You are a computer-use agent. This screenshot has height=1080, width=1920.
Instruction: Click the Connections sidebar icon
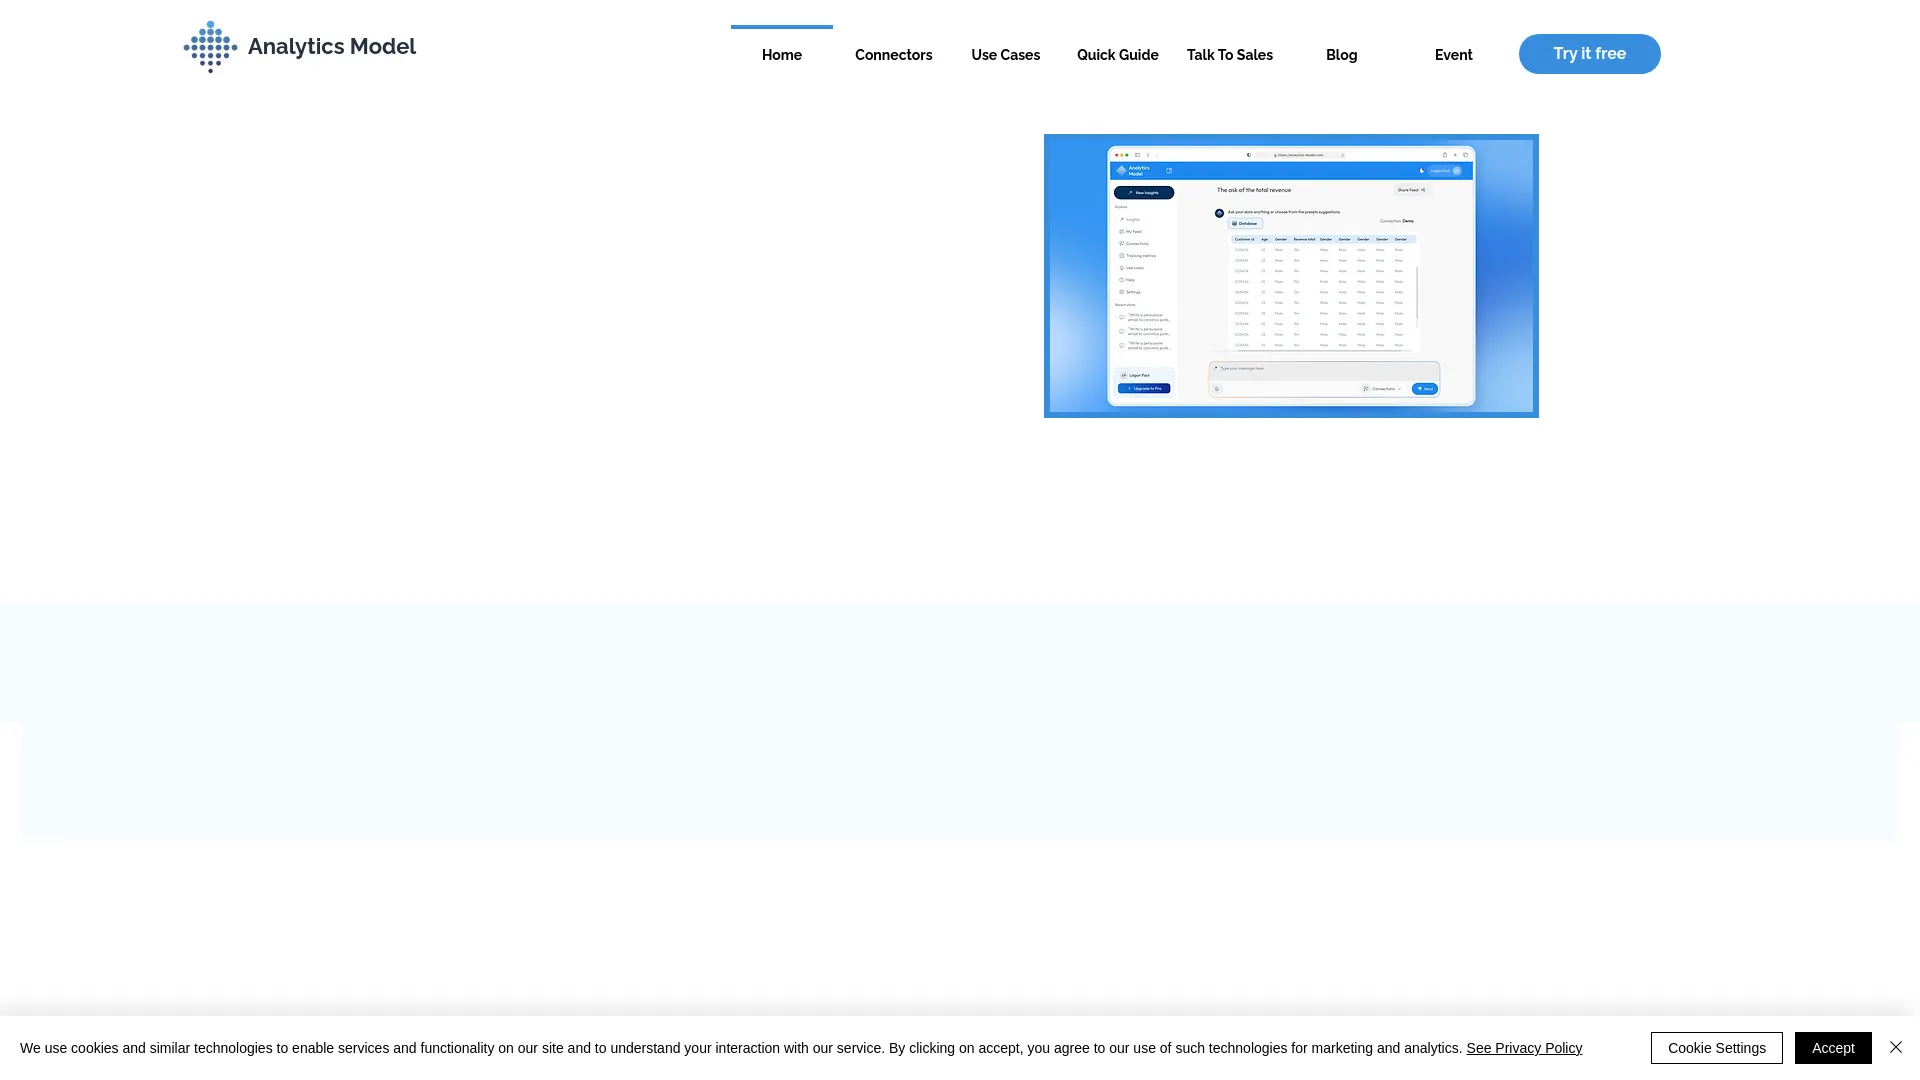[x=1122, y=243]
